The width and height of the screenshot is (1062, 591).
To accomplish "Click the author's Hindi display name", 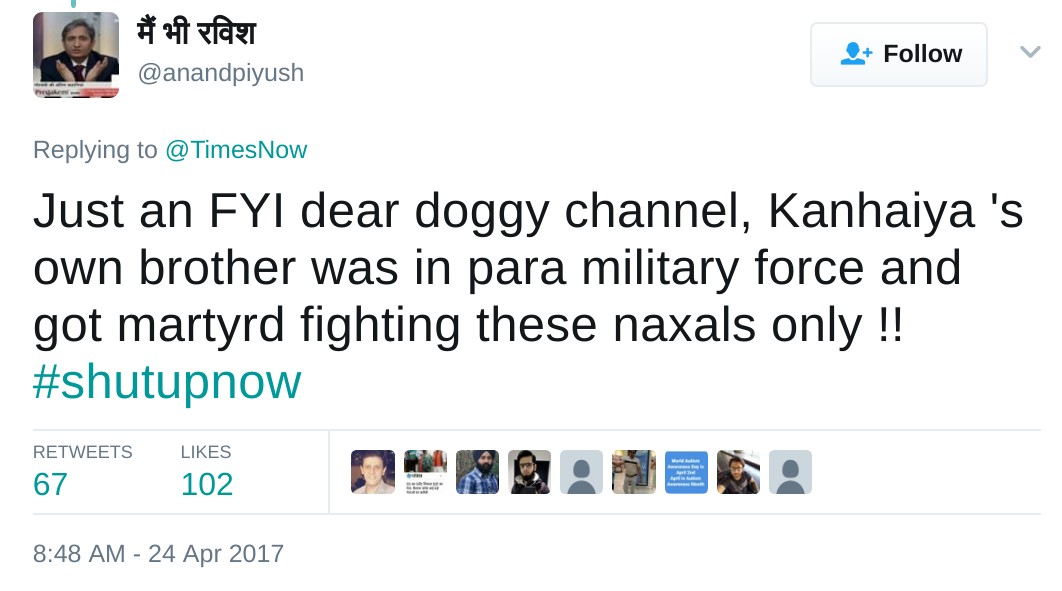I will 196,33.
